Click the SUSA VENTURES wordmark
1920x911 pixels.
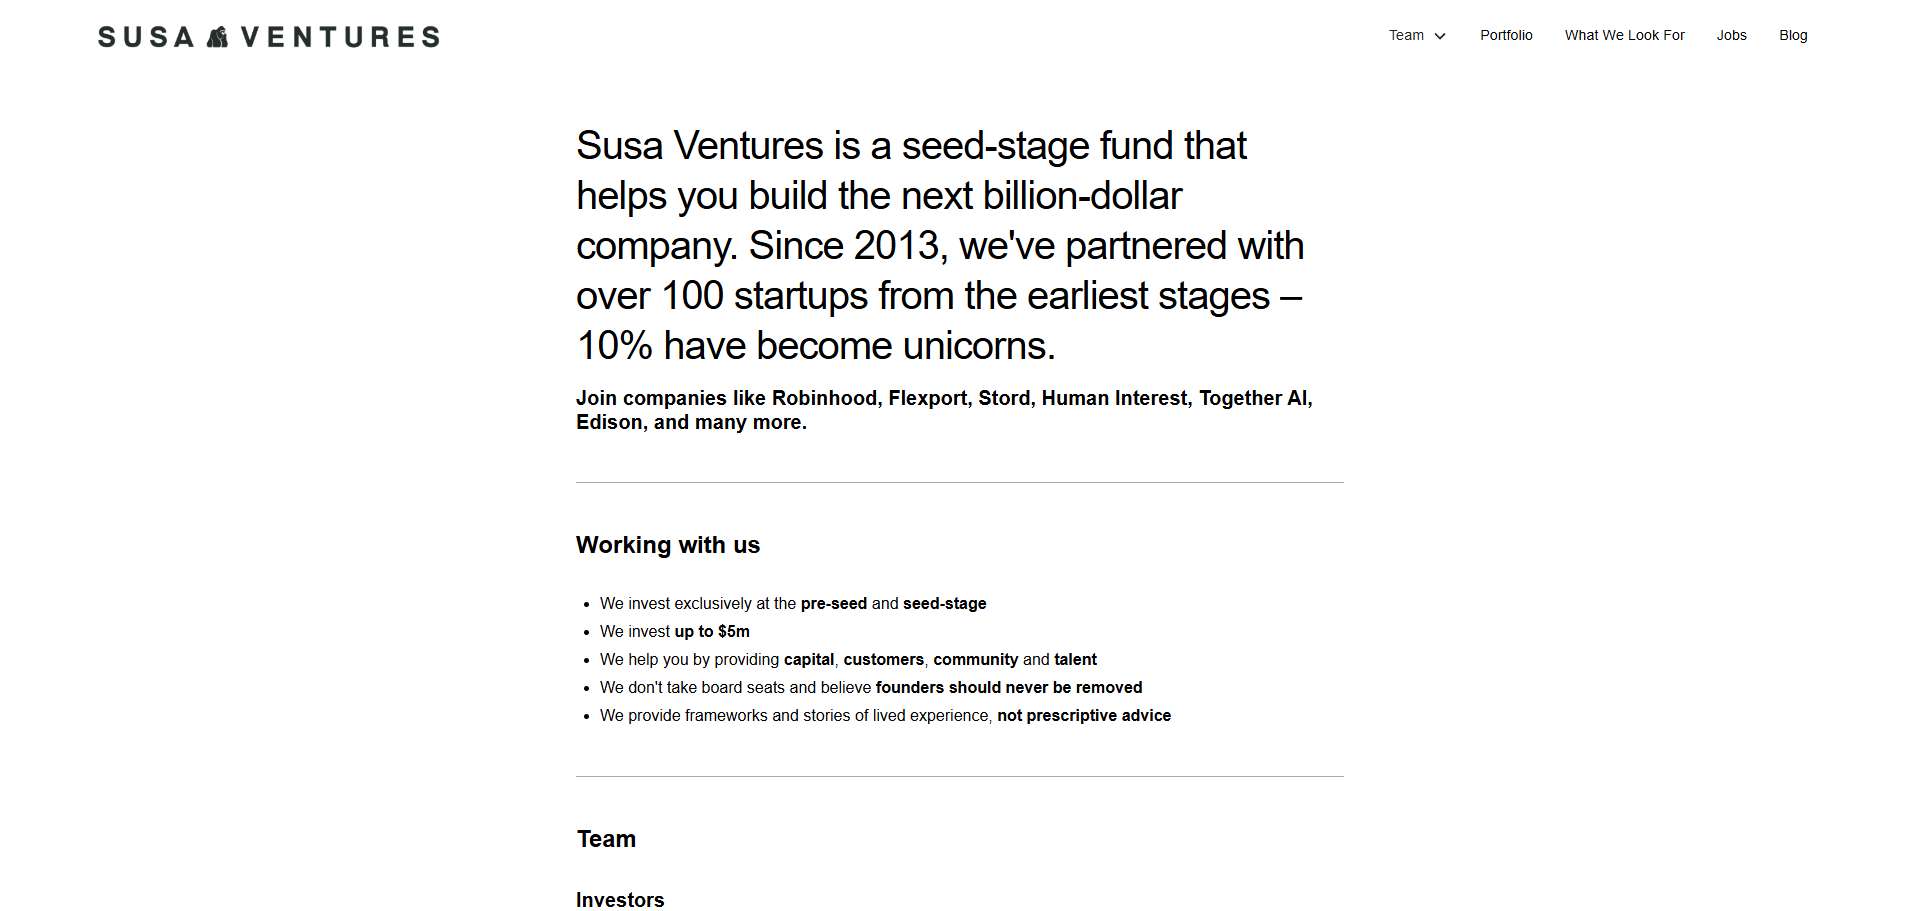[x=268, y=36]
